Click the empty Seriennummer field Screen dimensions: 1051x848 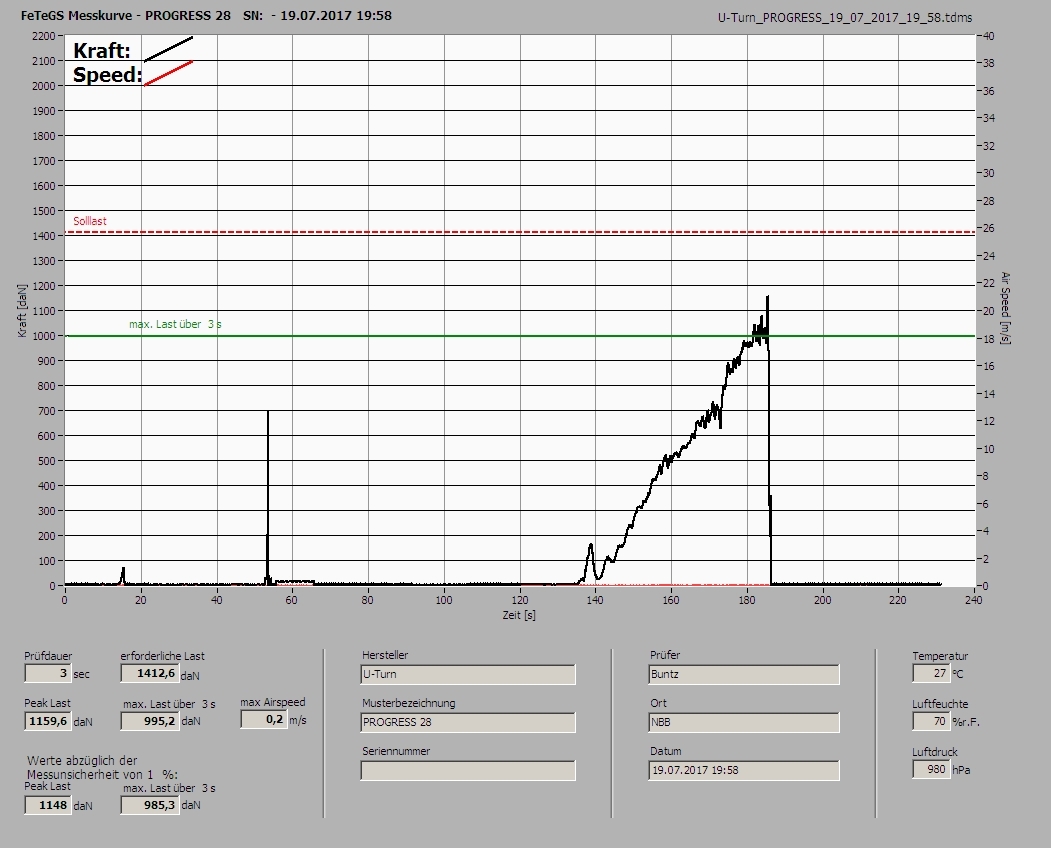[x=468, y=770]
